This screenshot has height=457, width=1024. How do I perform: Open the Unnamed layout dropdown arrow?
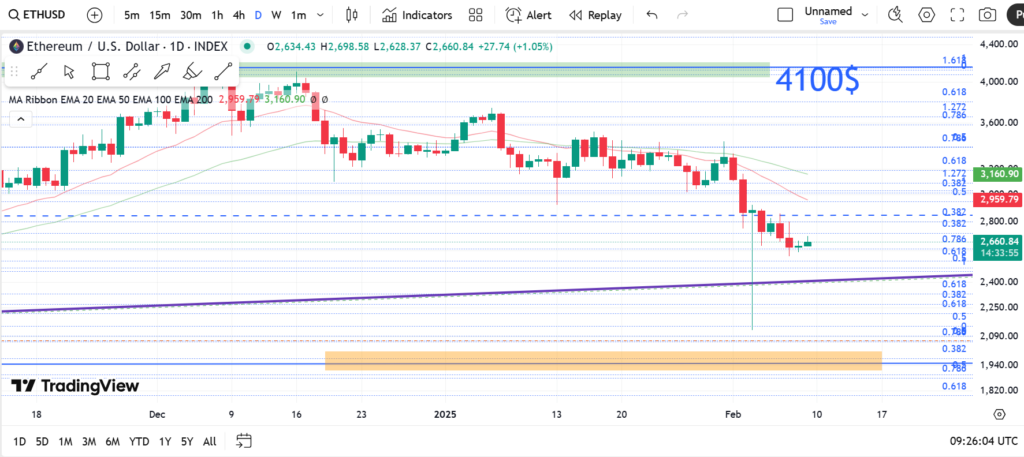tap(869, 14)
